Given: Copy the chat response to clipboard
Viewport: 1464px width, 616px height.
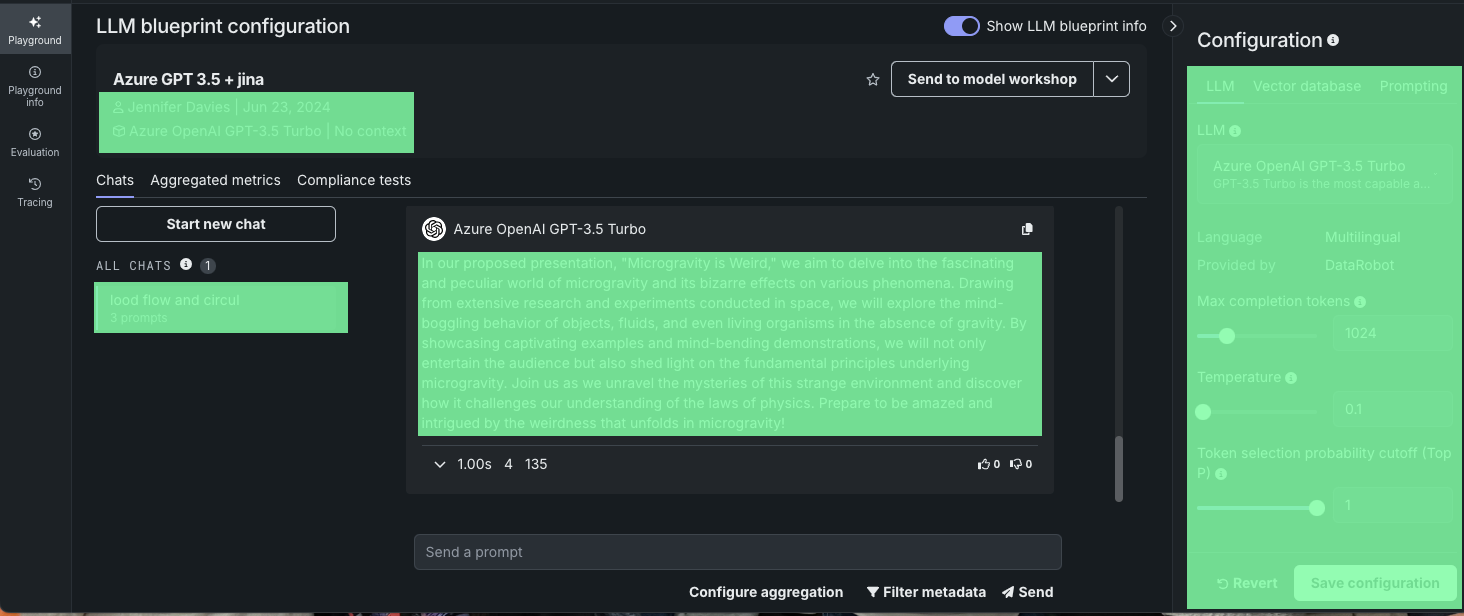Looking at the screenshot, I should (1027, 229).
